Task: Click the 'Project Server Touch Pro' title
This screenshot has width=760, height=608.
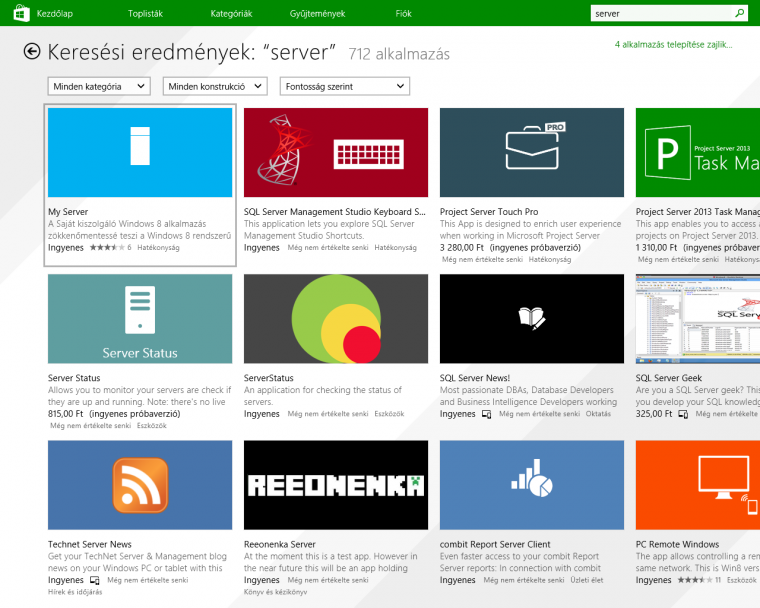Action: [489, 212]
